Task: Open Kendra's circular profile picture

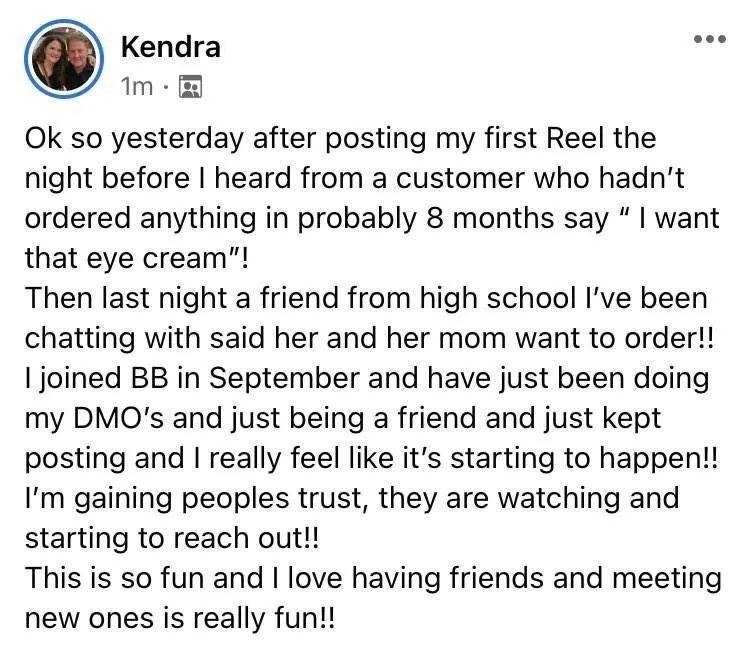Action: point(64,59)
